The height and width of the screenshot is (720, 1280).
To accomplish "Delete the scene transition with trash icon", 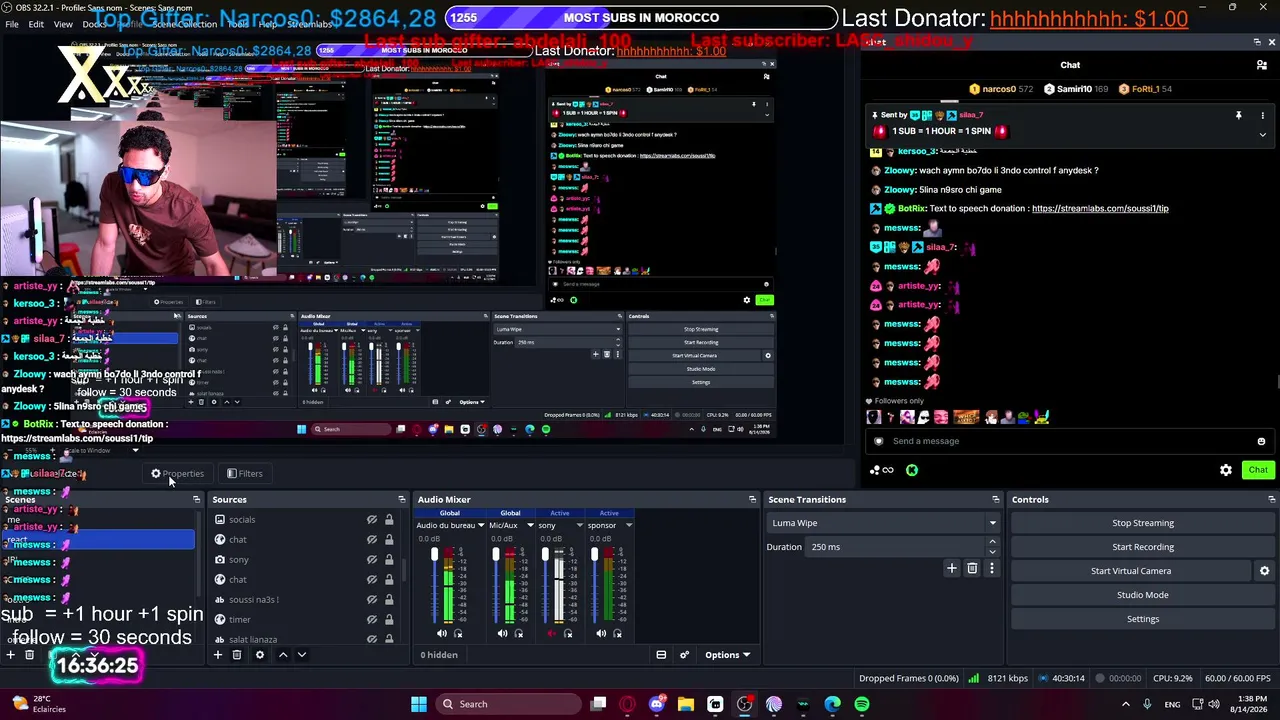I will 972,568.
